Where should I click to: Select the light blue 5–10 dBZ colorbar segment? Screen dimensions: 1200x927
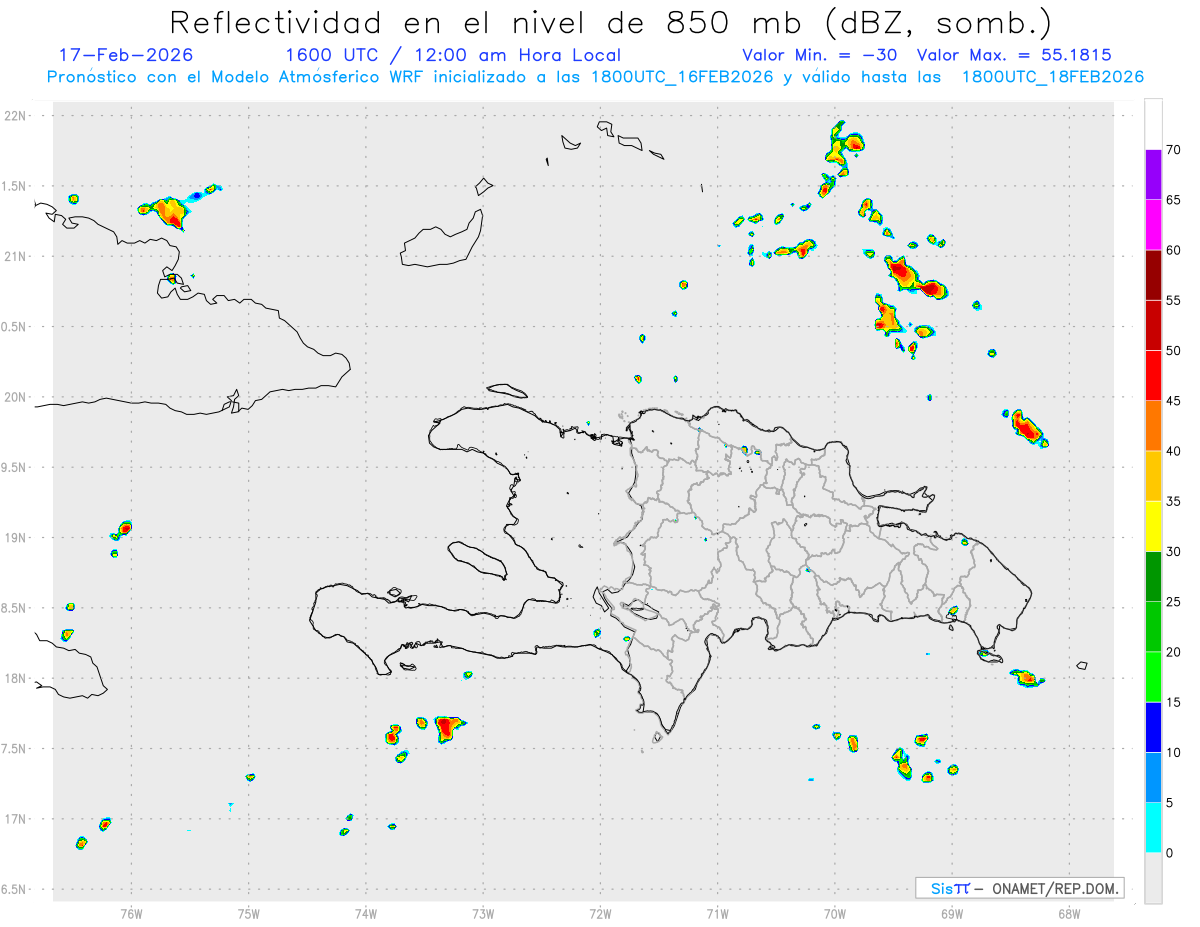(x=1153, y=778)
